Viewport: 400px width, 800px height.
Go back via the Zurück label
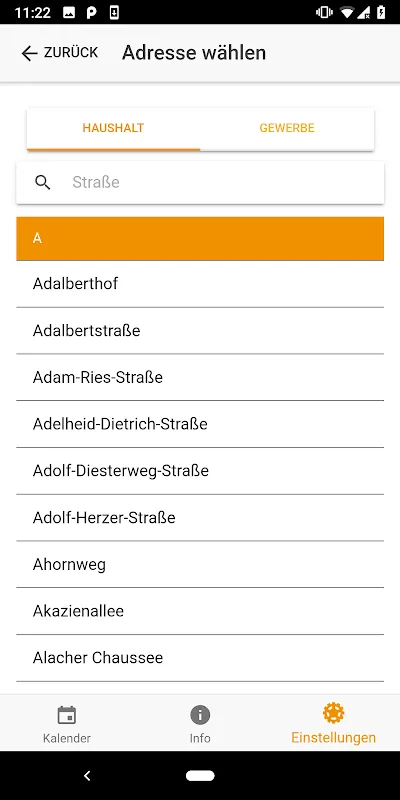point(71,53)
